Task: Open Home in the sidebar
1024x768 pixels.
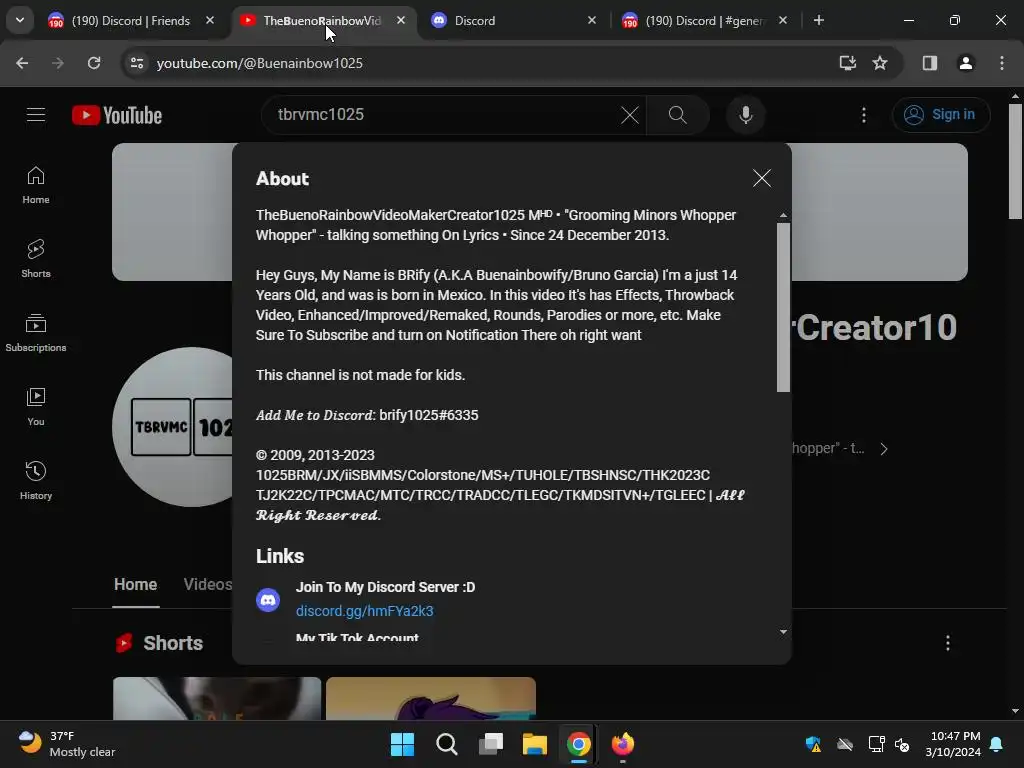Action: click(36, 185)
